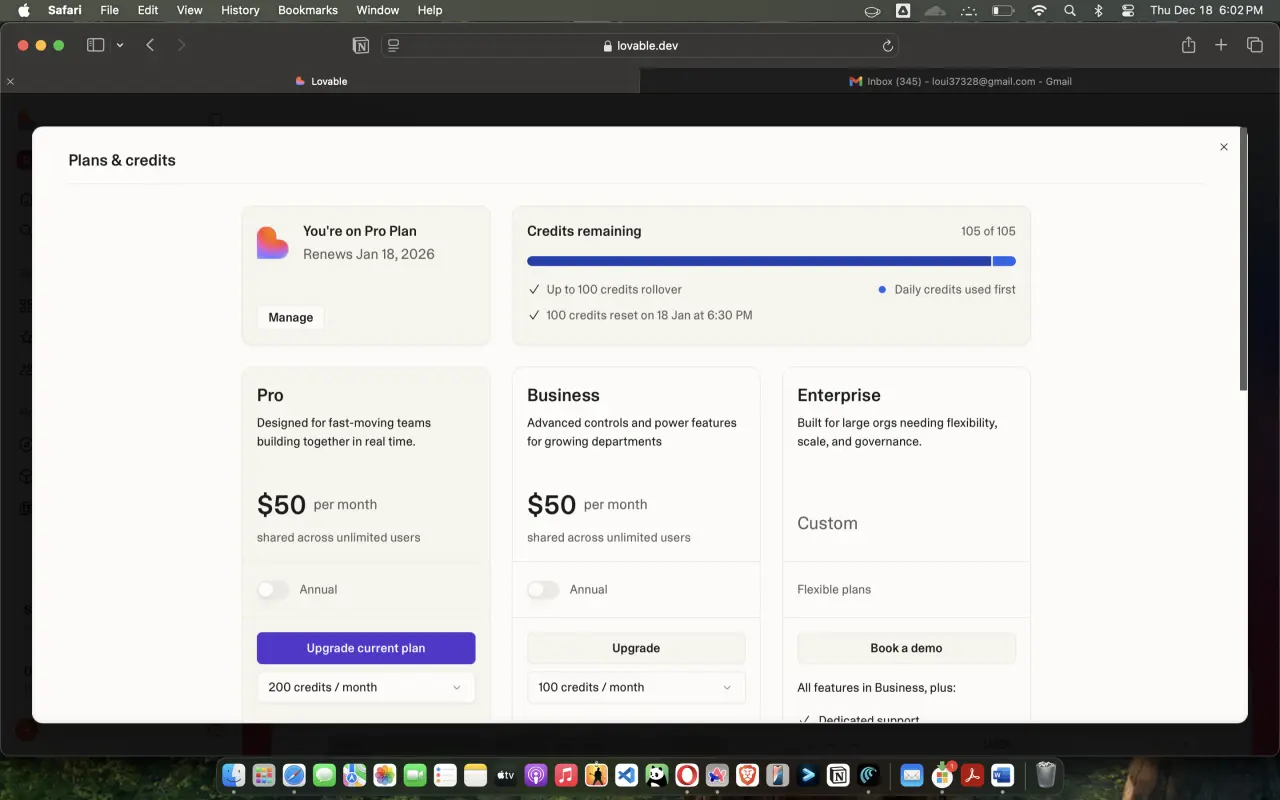1280x800 pixels.
Task: Click the Enterprise 'Custom' price text
Action: (x=827, y=523)
